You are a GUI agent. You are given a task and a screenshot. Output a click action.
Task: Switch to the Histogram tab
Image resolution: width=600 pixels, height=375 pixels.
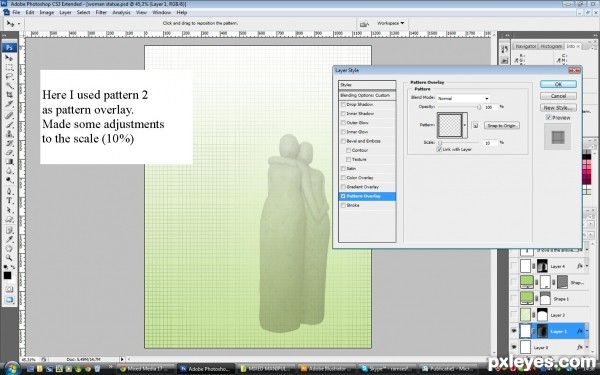click(x=551, y=46)
